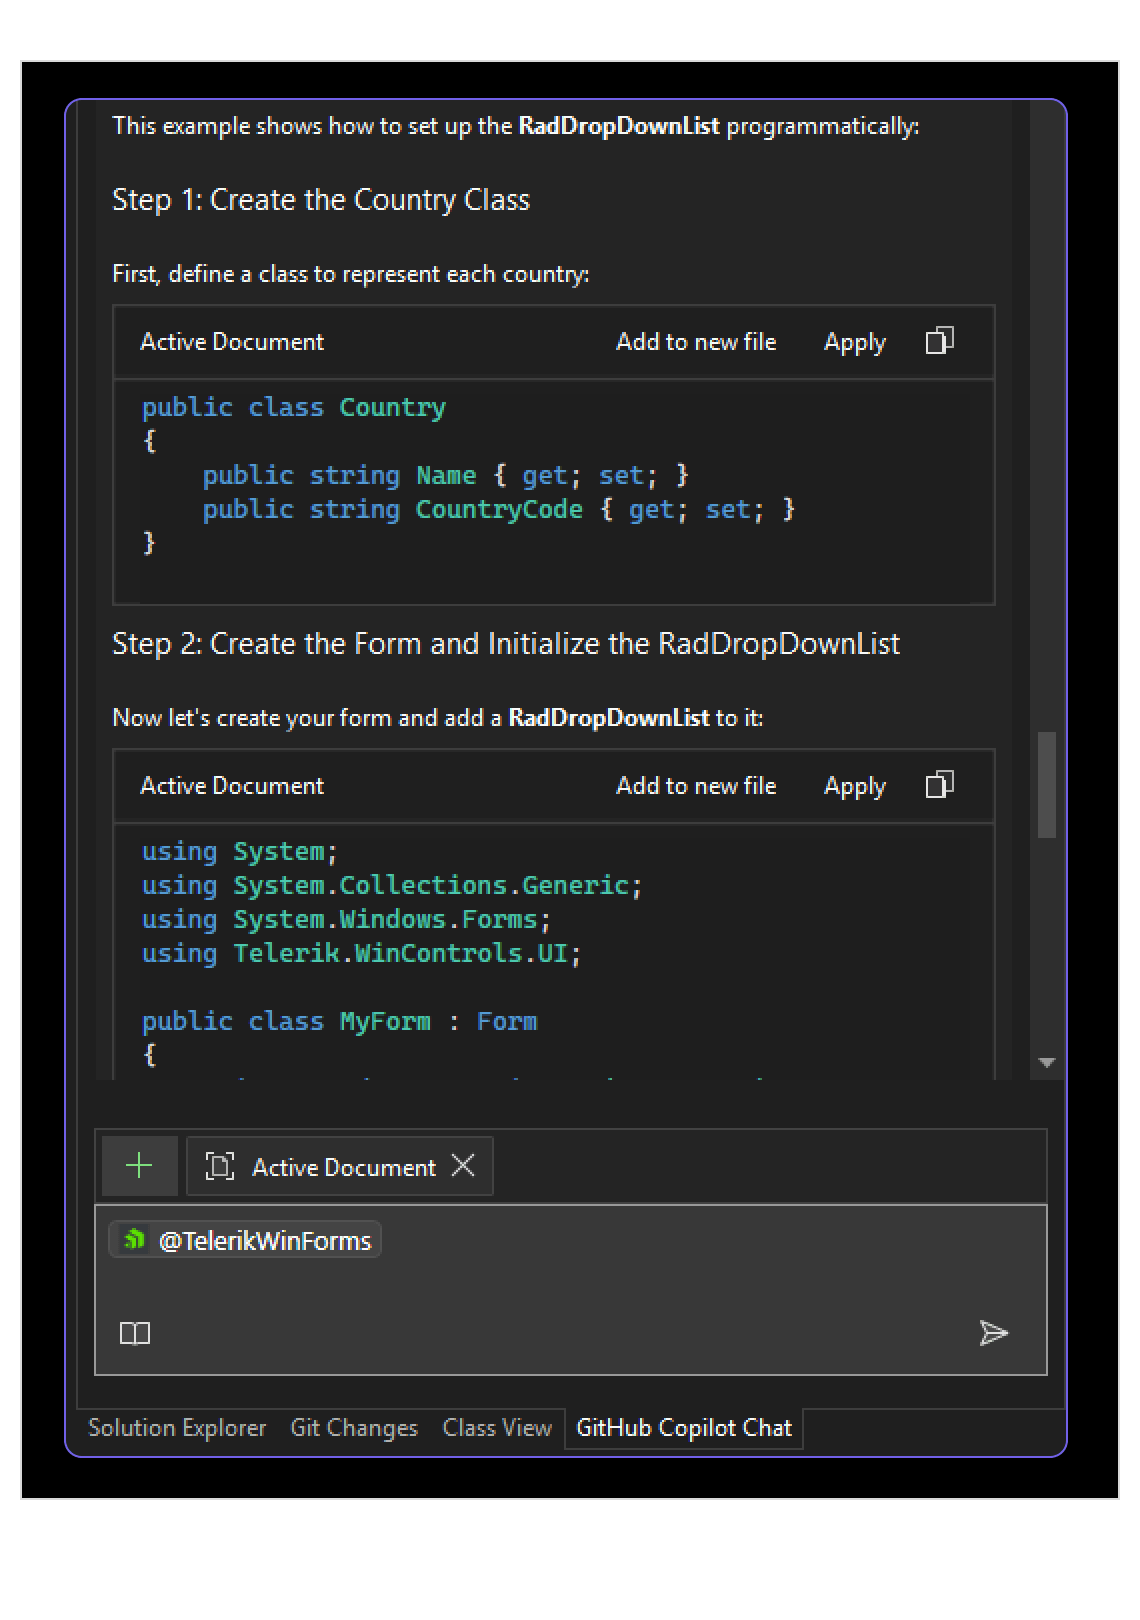Click the 'using System.Collections.Generic;' line
The image size is (1140, 1620).
pyautogui.click(x=392, y=886)
